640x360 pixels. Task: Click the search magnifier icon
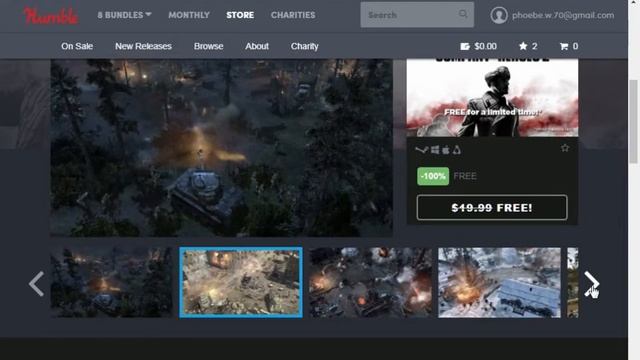click(463, 14)
